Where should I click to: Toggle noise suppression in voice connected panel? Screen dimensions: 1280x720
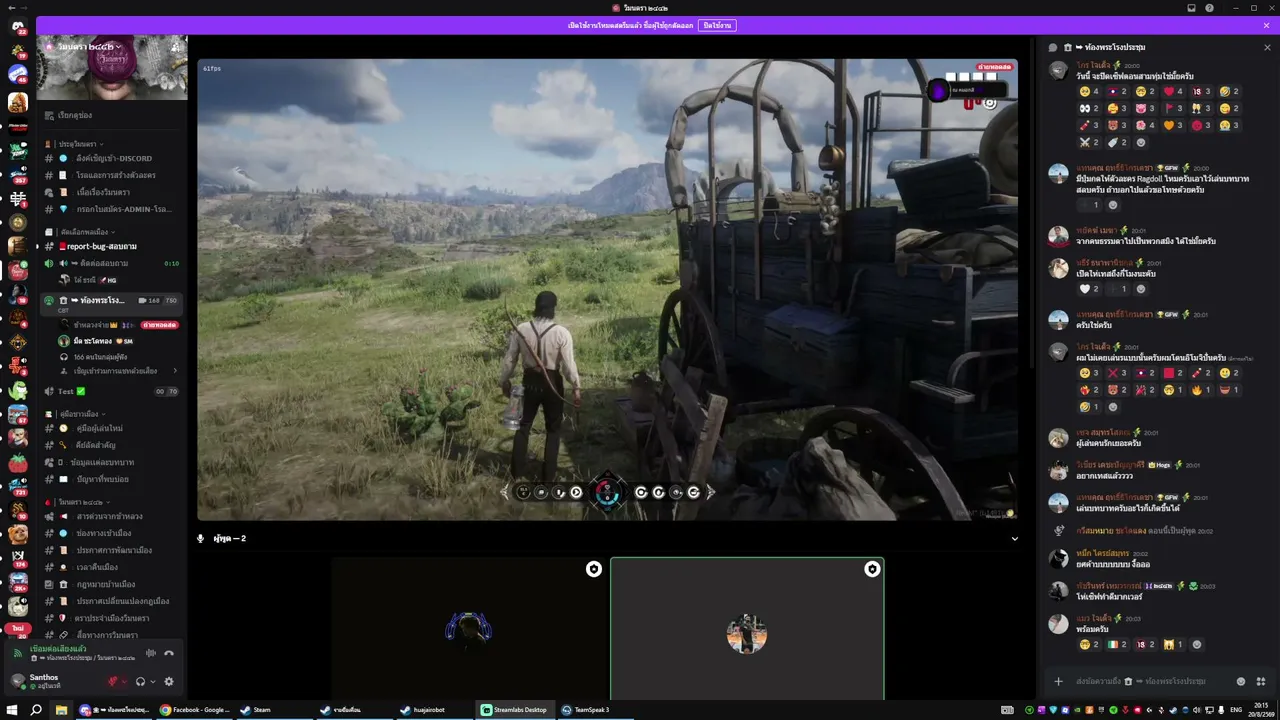click(151, 653)
